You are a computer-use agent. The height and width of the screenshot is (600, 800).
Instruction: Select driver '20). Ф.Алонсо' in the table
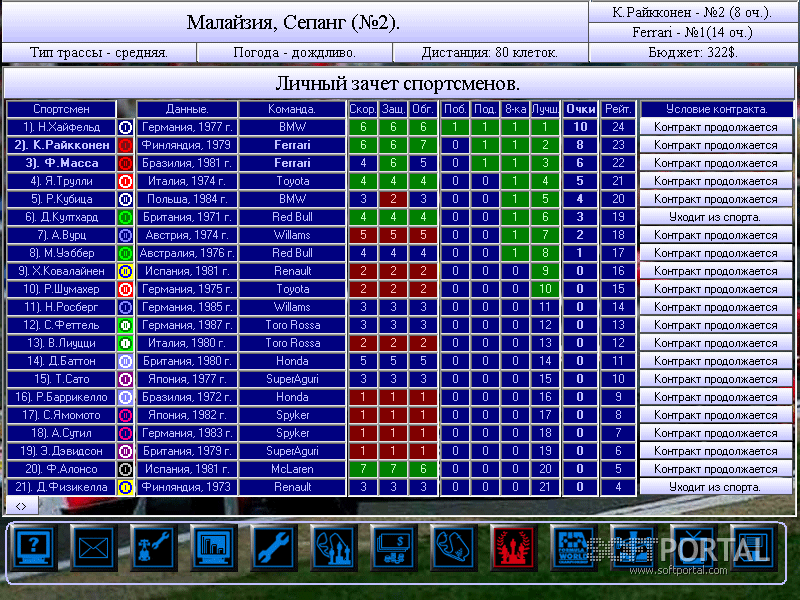[x=61, y=469]
